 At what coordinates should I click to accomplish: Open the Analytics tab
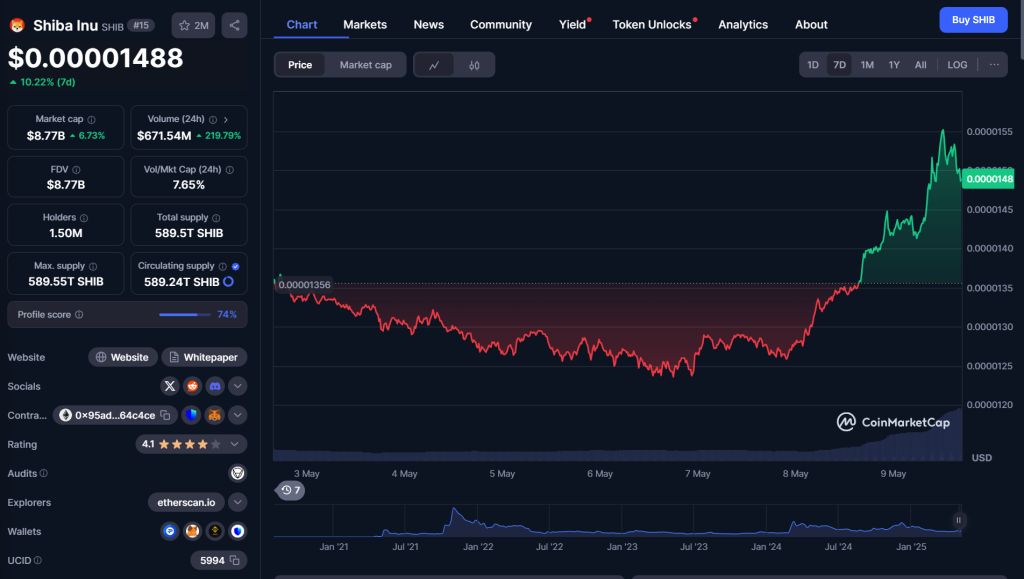(x=743, y=24)
